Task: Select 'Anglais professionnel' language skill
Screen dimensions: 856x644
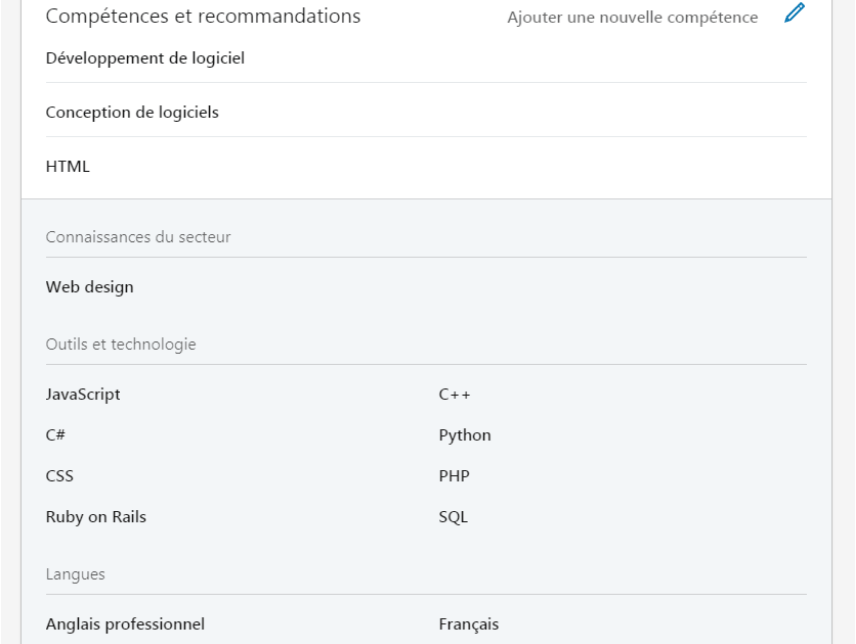Action: click(126, 624)
